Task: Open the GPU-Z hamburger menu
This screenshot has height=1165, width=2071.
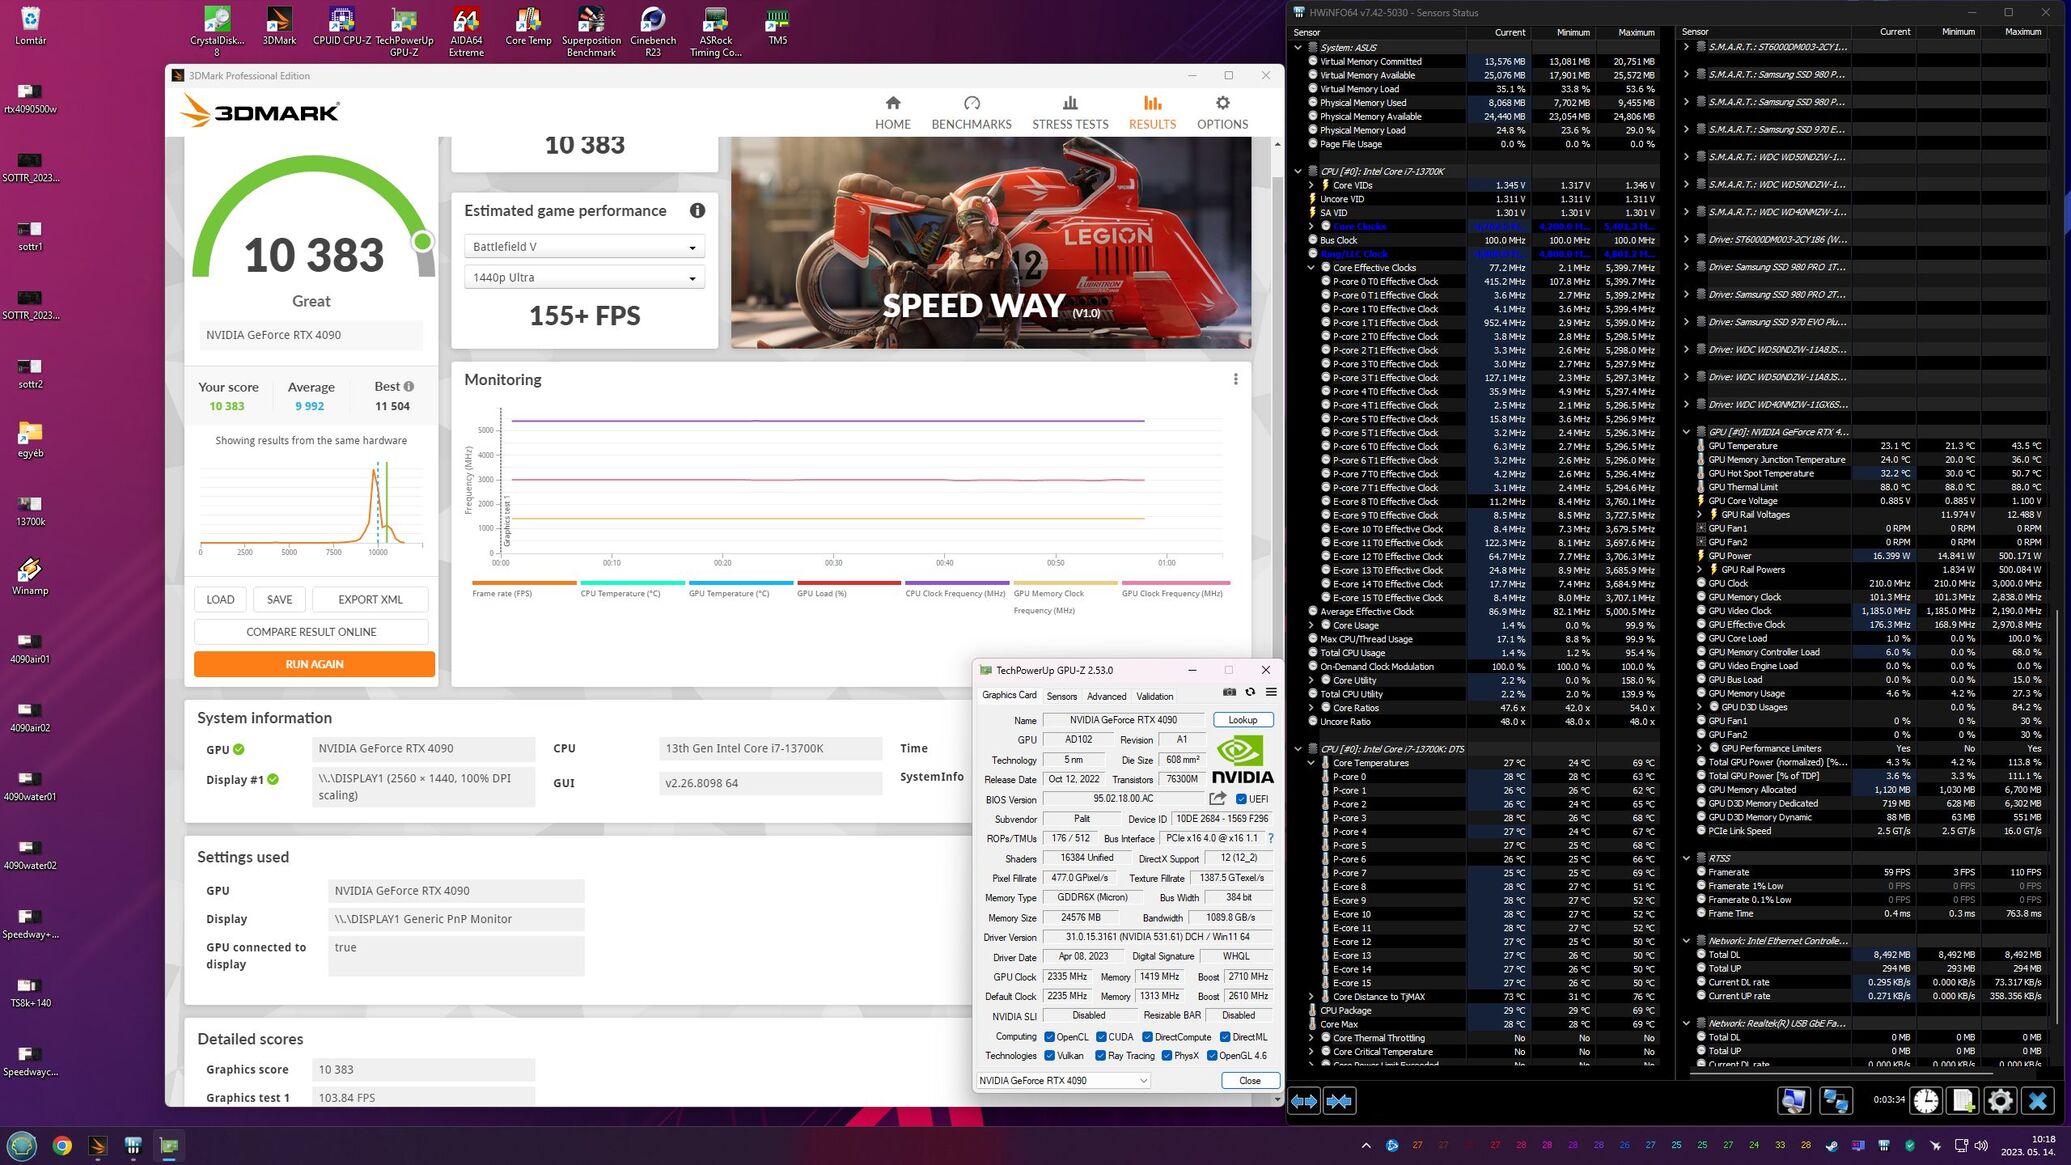Action: tap(1271, 692)
